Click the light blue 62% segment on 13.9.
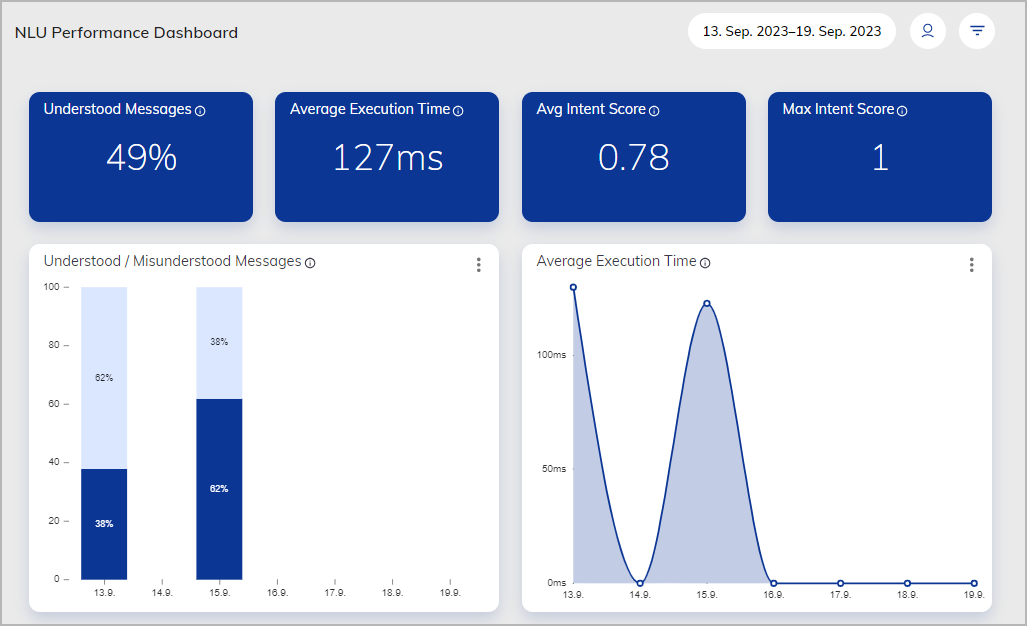1027x626 pixels. click(104, 377)
